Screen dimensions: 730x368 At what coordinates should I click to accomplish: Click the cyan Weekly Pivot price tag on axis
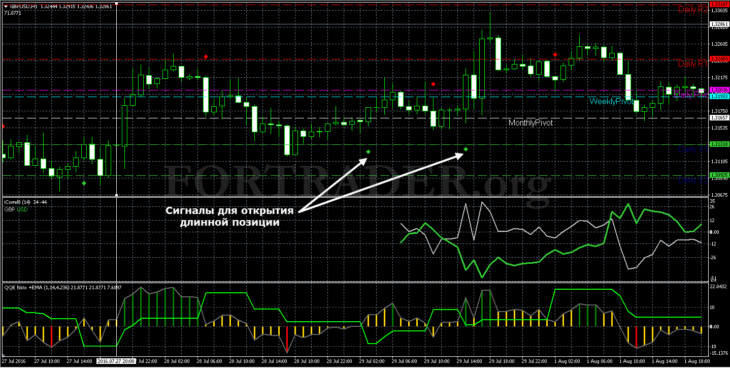pos(719,95)
